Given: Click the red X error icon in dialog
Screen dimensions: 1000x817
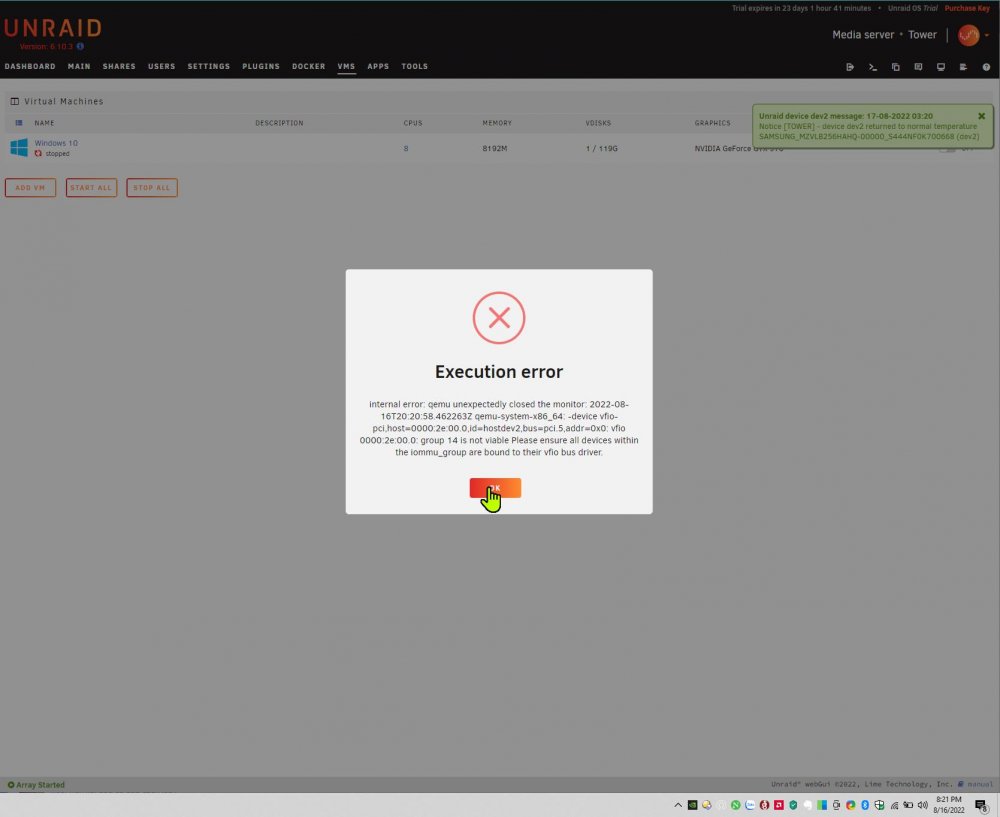Looking at the screenshot, I should [x=499, y=318].
